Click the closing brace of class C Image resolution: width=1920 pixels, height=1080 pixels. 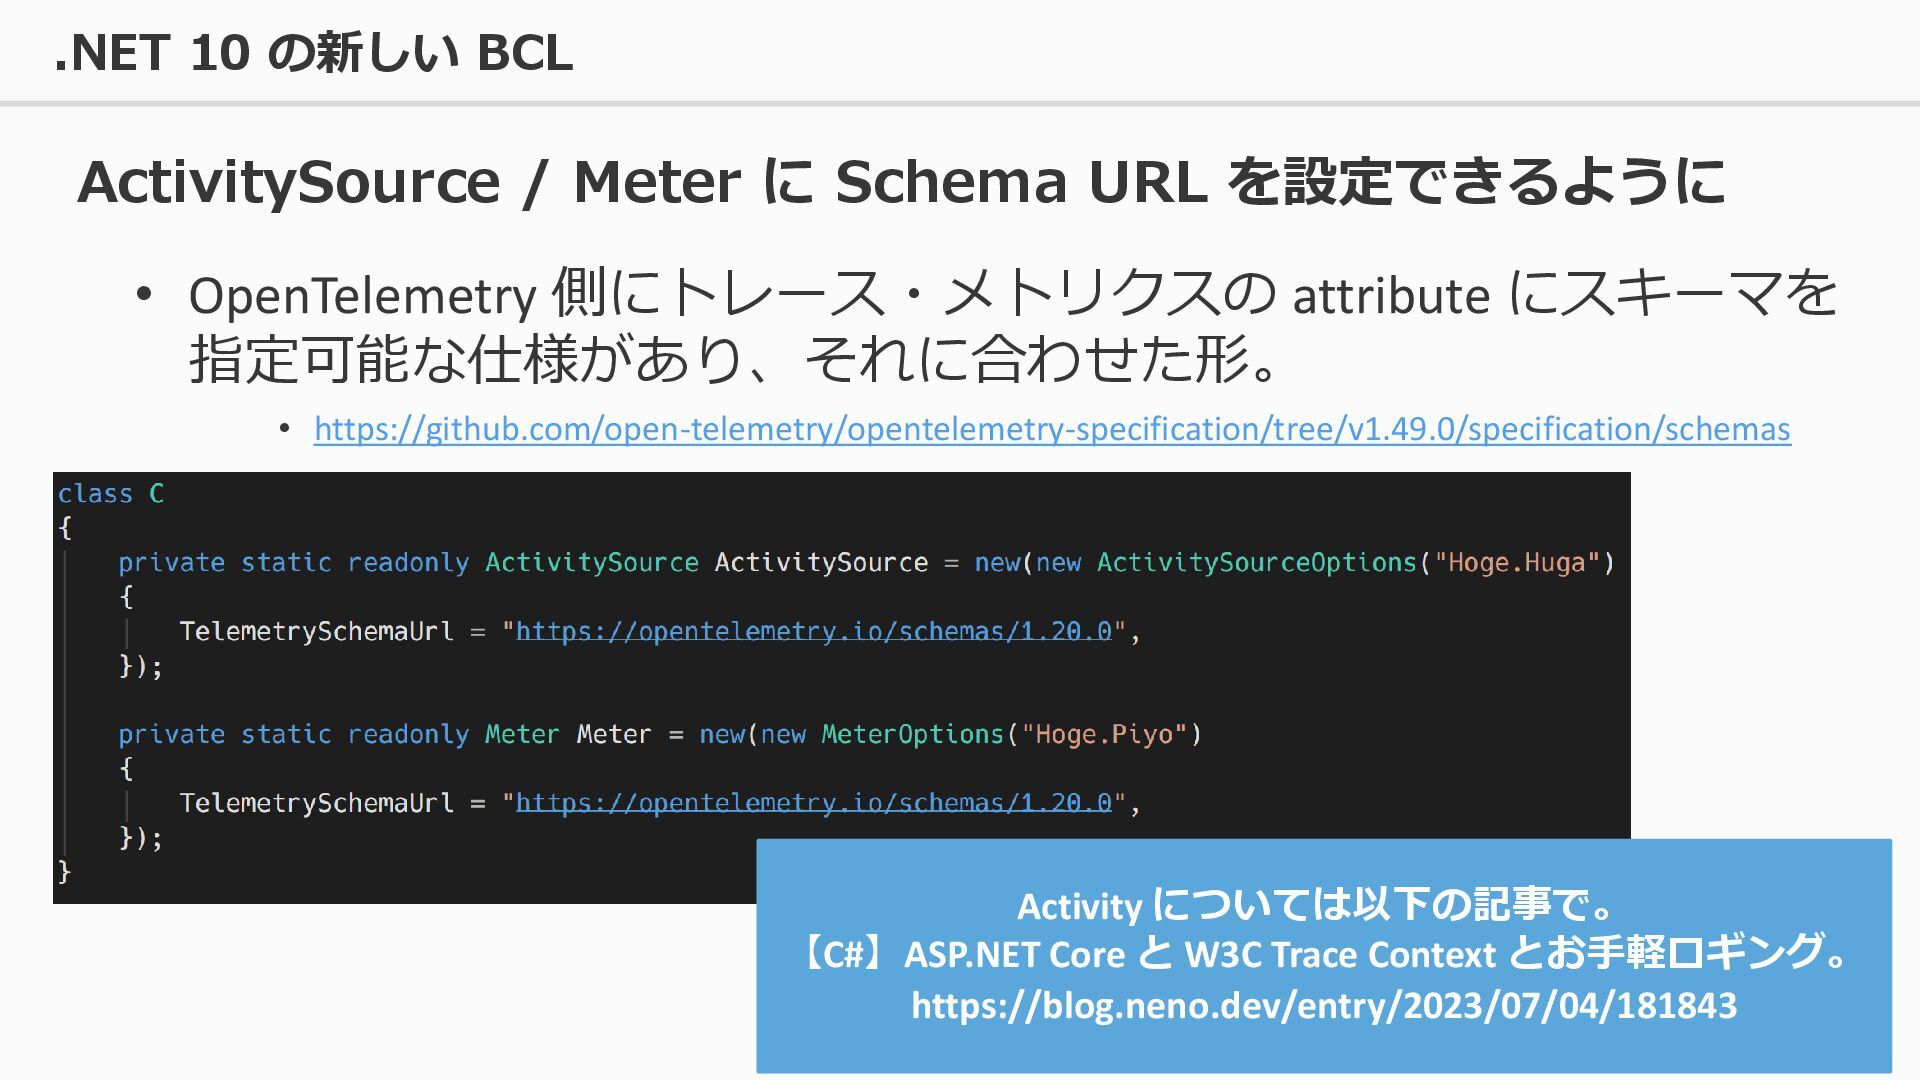(x=64, y=871)
